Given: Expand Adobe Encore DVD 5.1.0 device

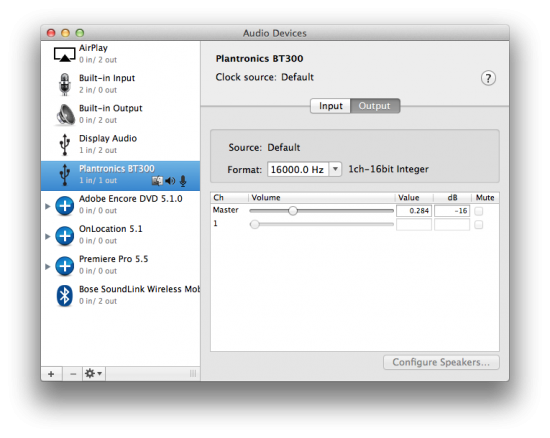Looking at the screenshot, I should pyautogui.click(x=48, y=206).
